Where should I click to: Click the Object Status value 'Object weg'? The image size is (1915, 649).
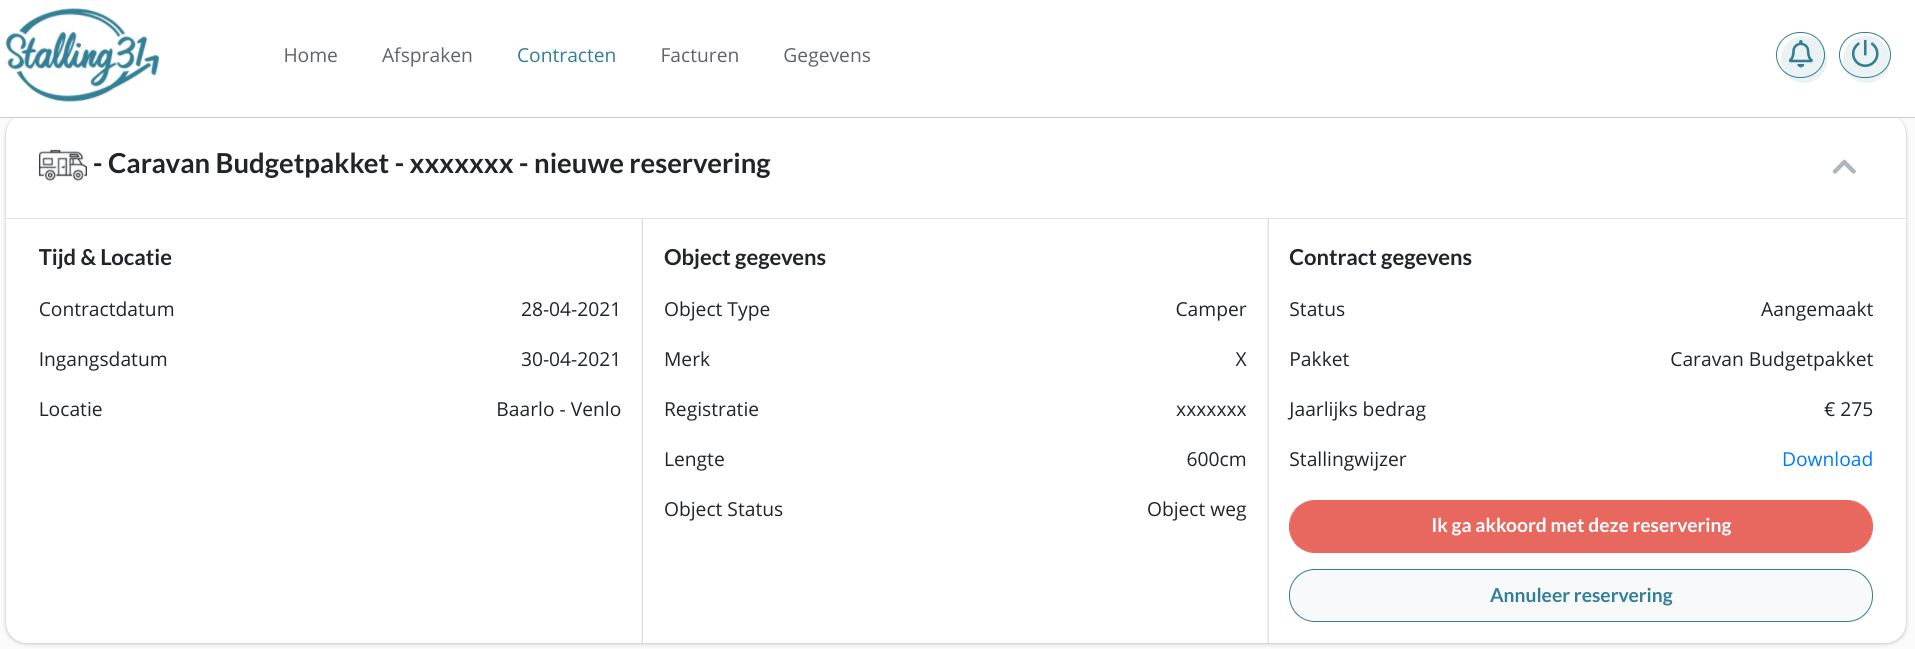coord(1196,509)
